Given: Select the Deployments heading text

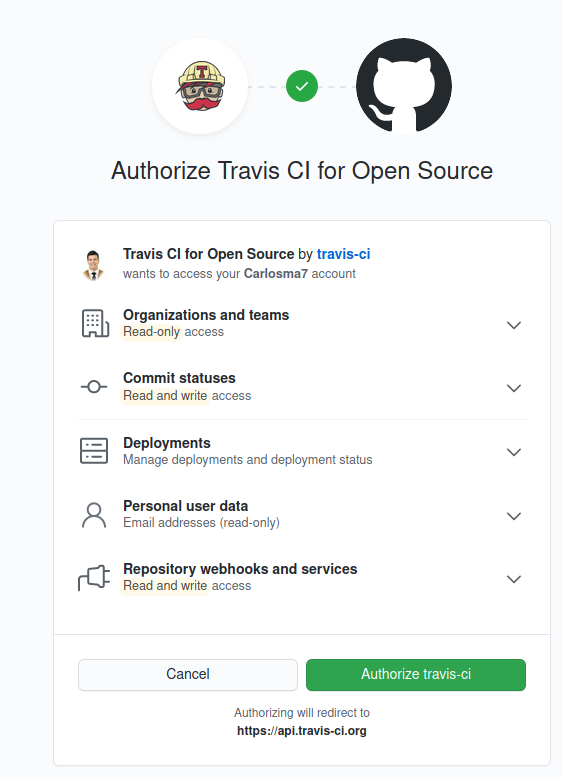Looking at the screenshot, I should [x=167, y=443].
